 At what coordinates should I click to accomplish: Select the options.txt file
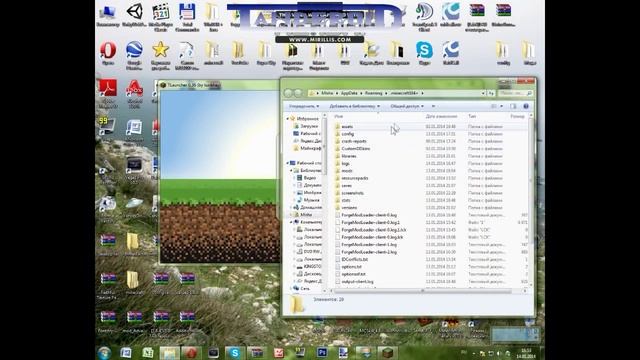coord(351,267)
